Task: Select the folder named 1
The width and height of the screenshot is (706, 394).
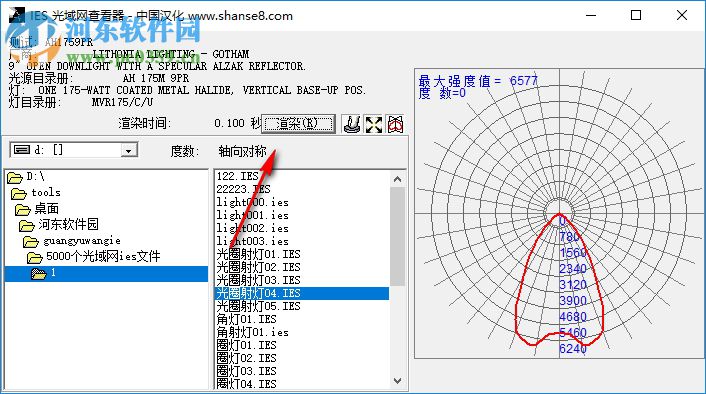Action: pos(106,273)
